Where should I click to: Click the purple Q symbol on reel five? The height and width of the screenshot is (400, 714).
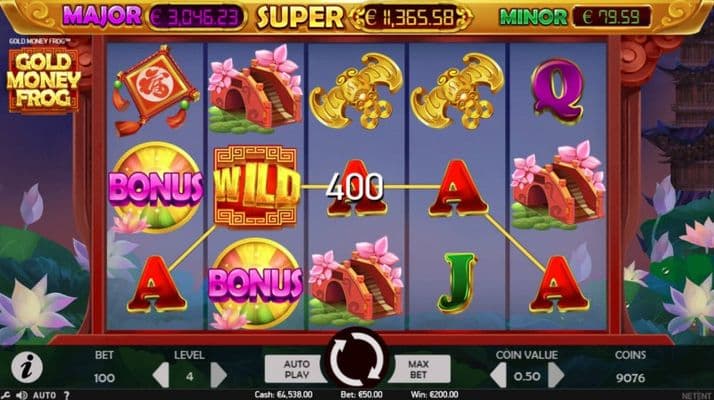click(x=557, y=91)
